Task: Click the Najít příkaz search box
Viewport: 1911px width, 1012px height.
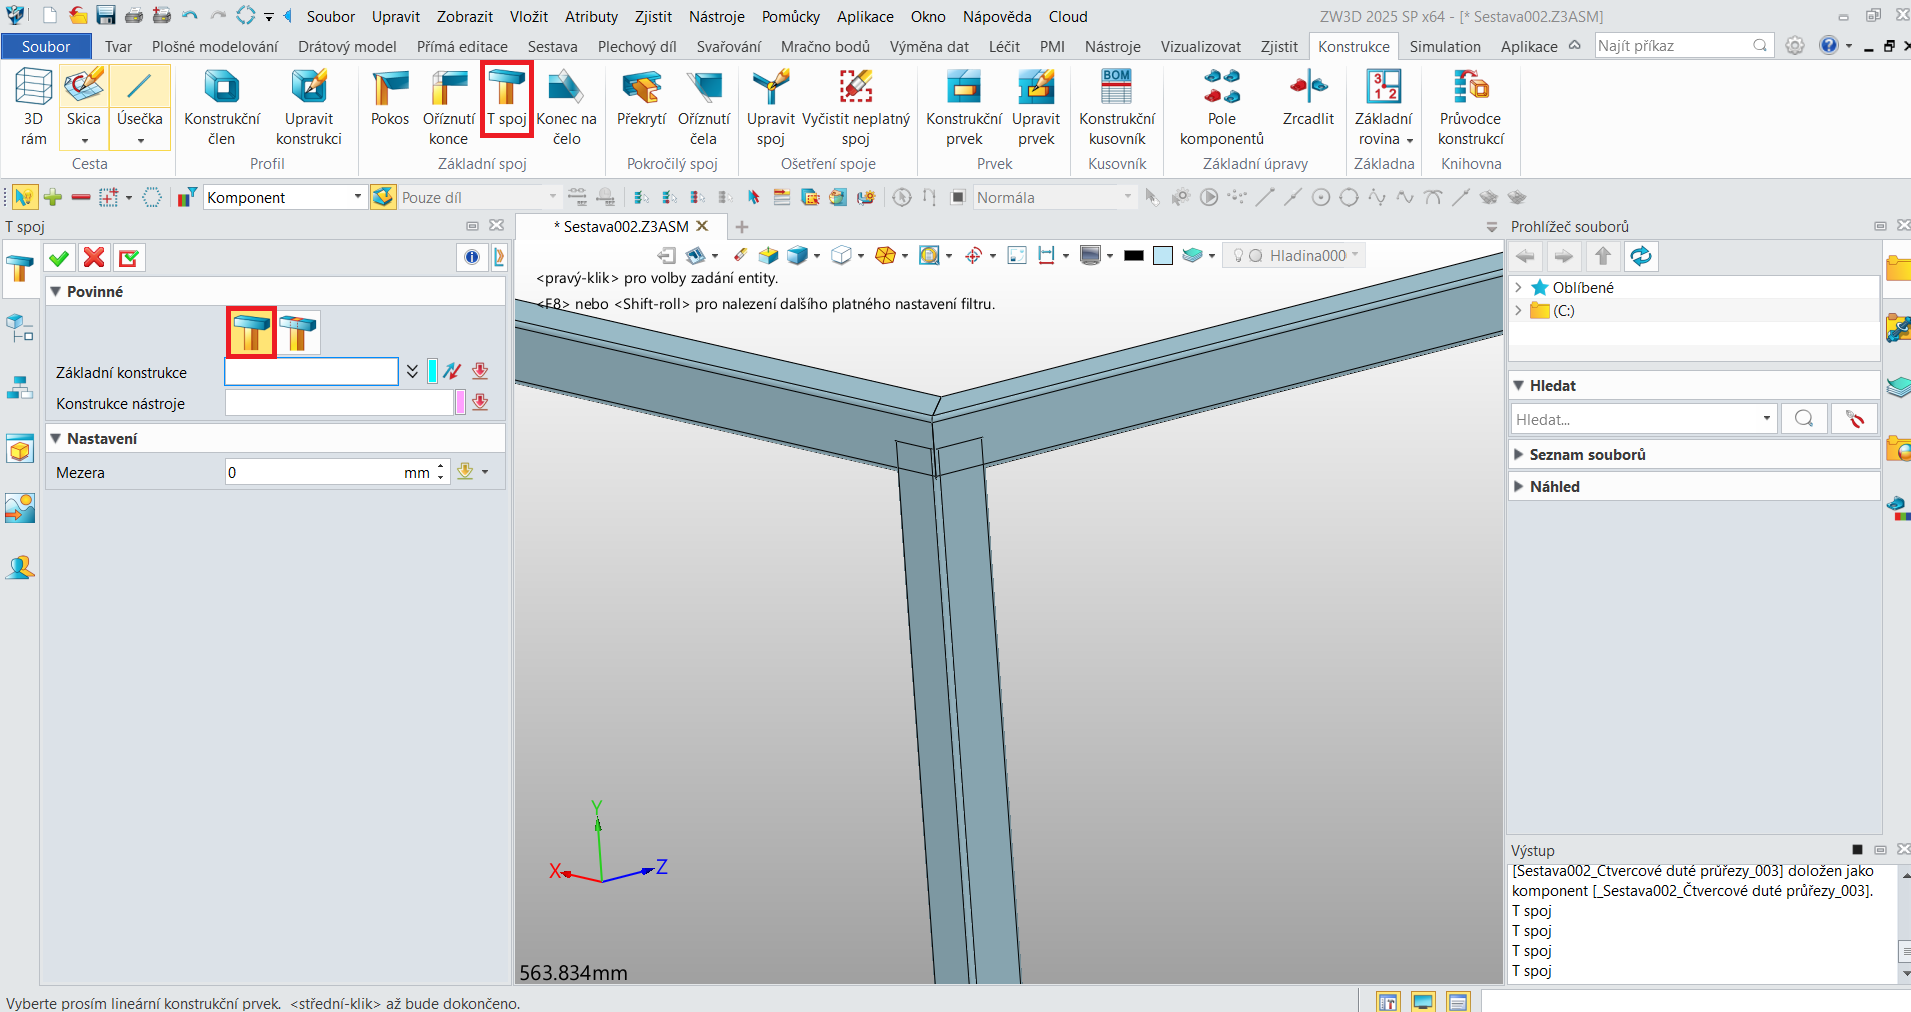Action: pyautogui.click(x=1673, y=46)
